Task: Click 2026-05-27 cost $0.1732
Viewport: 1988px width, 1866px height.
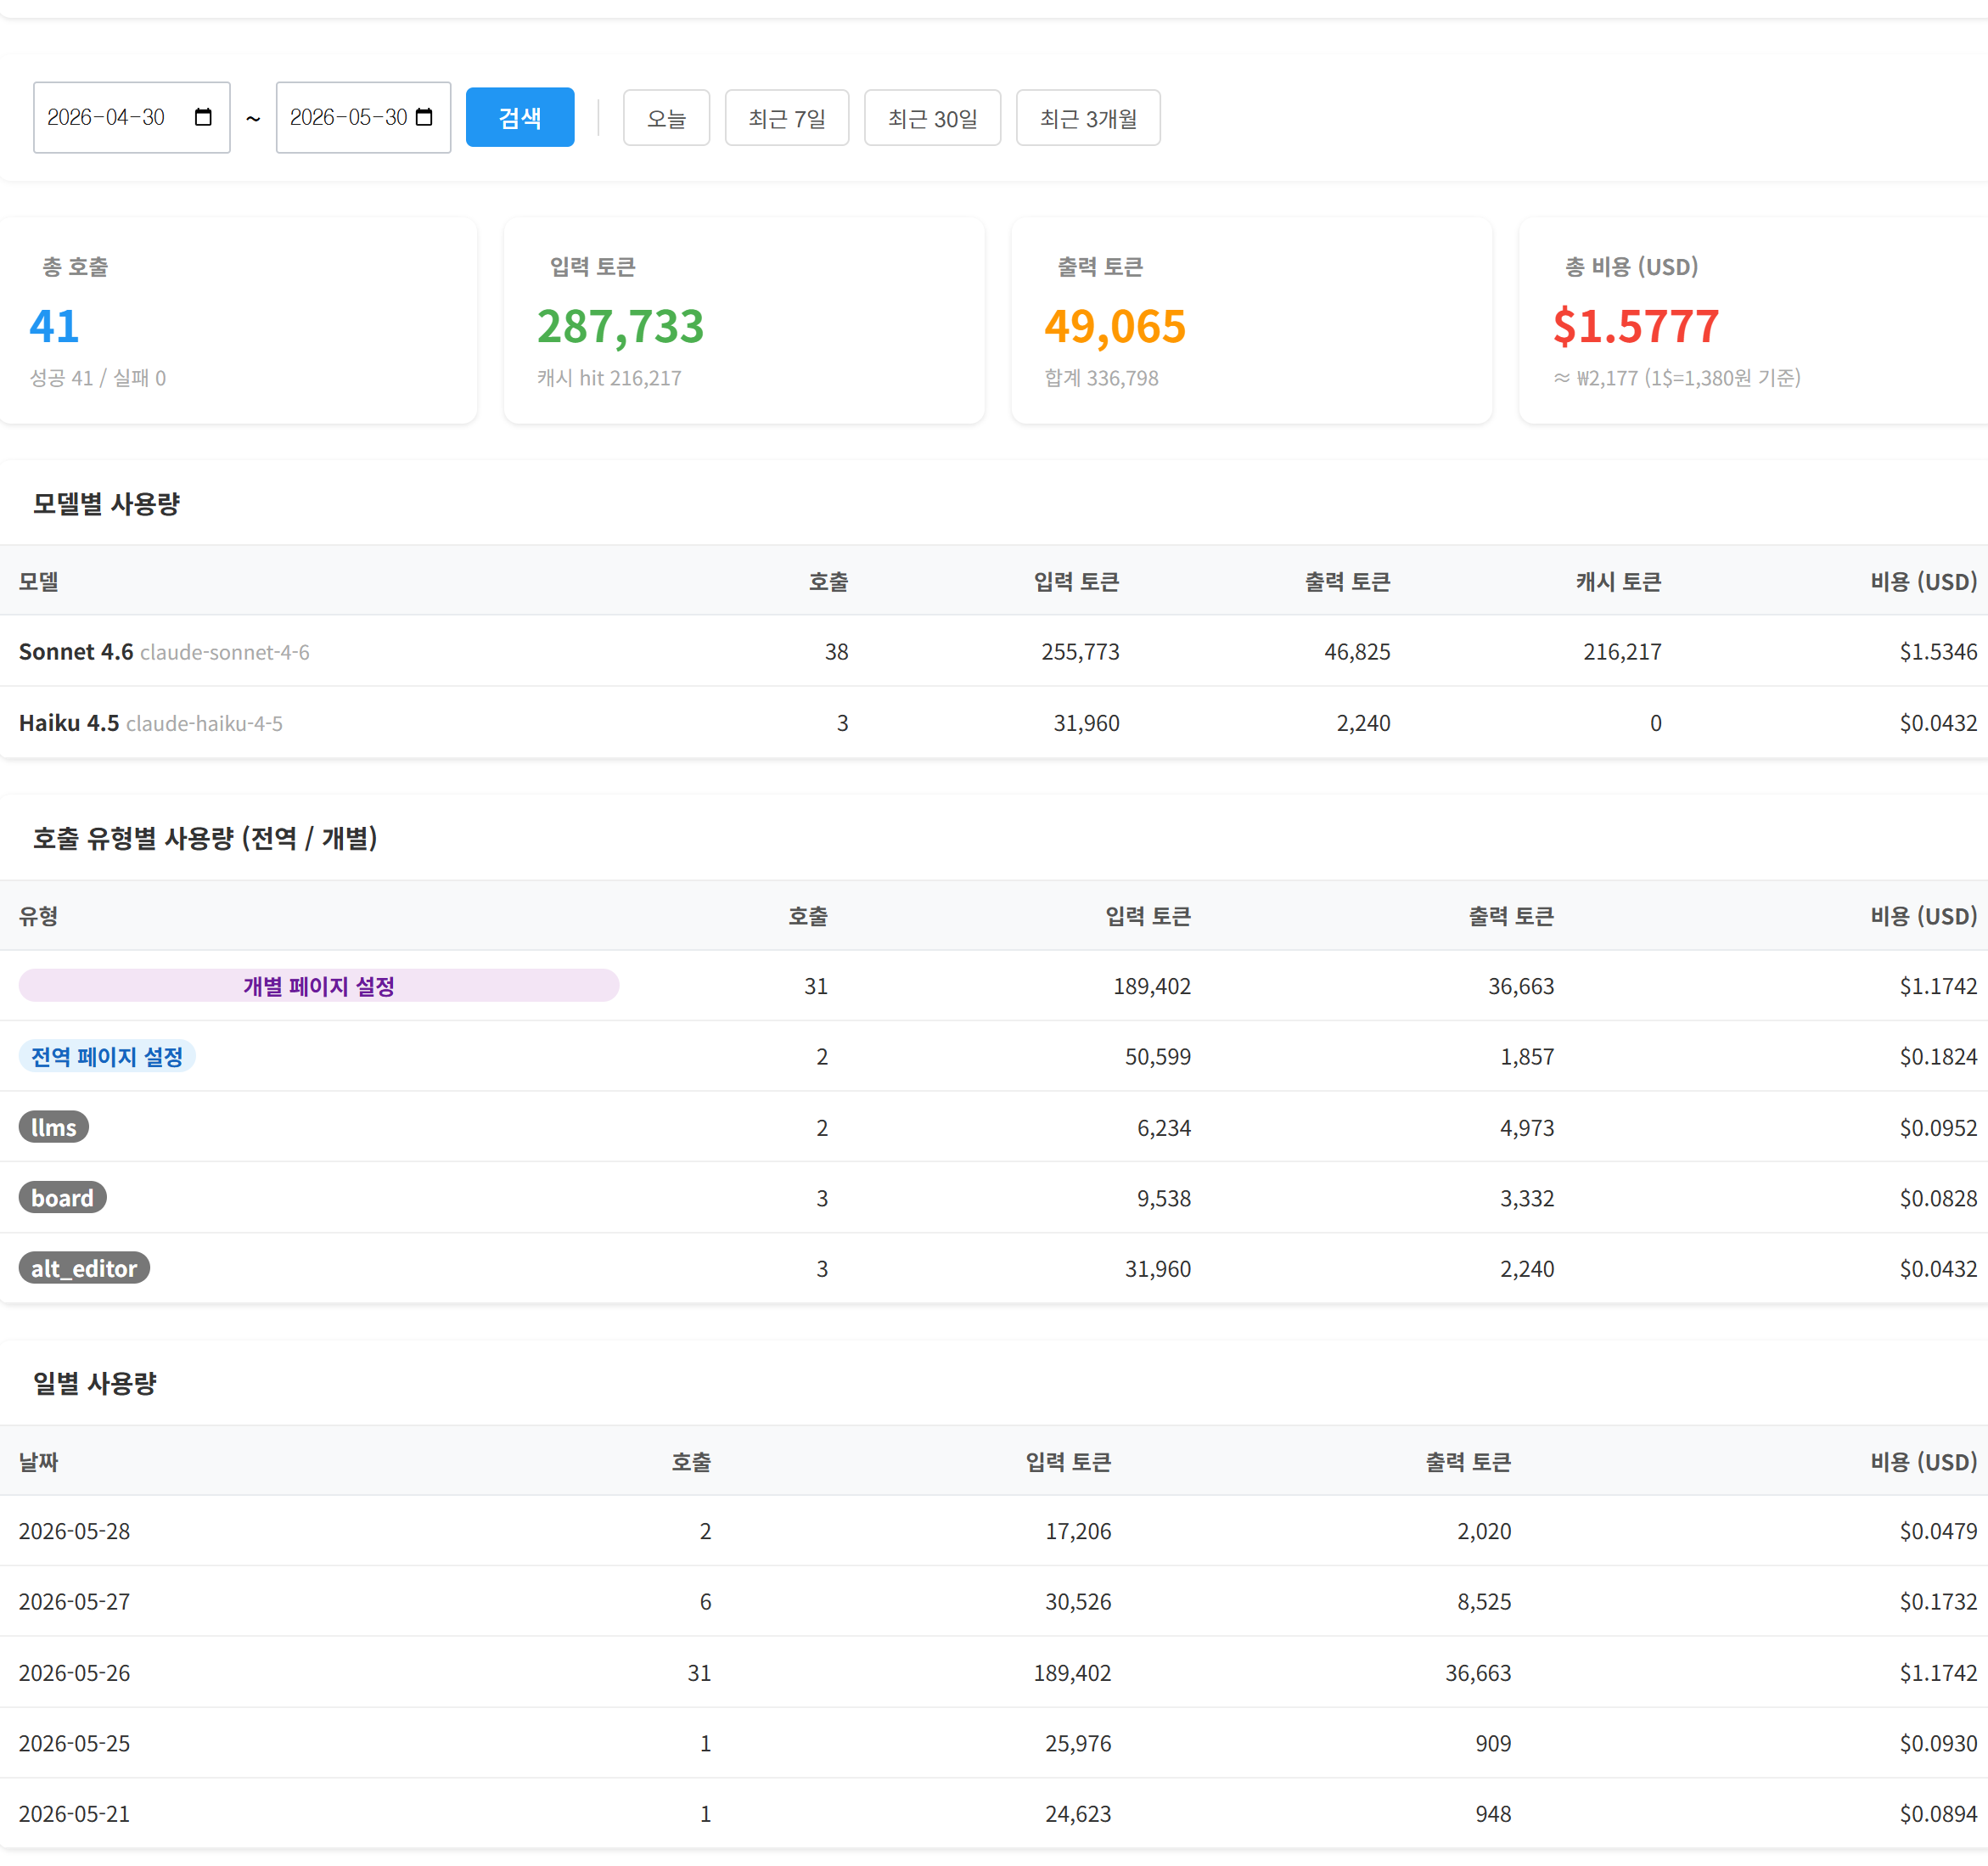Action: [1938, 1601]
